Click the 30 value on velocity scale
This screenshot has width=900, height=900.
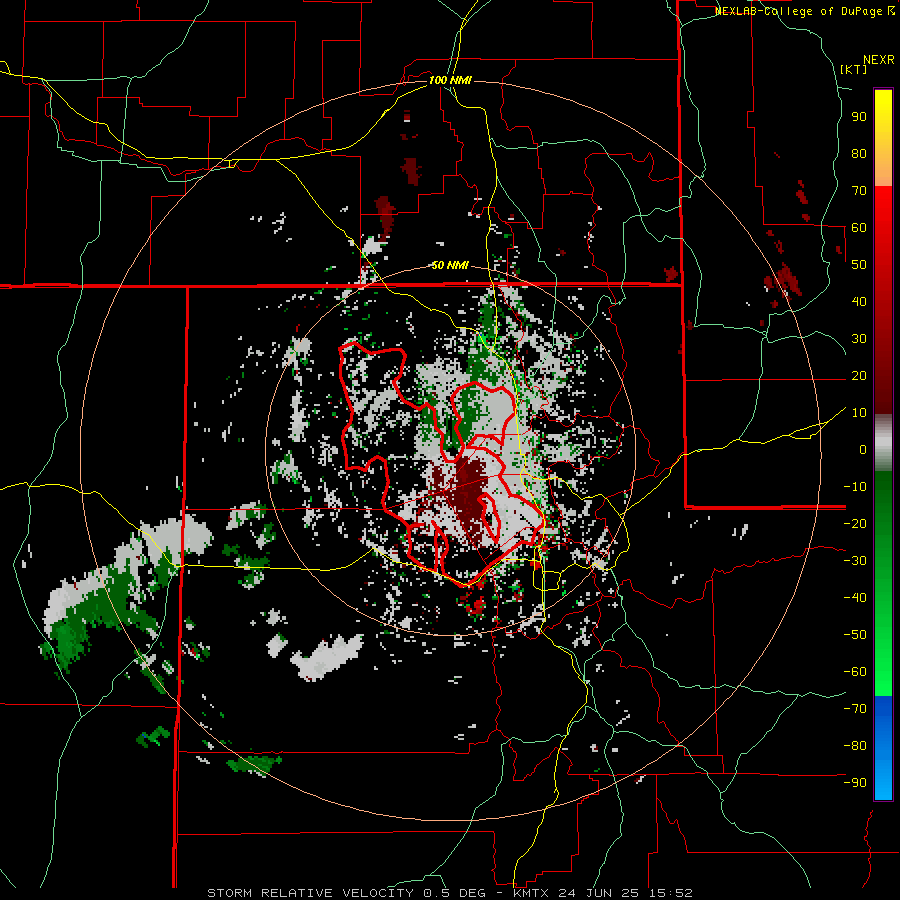[x=859, y=339]
